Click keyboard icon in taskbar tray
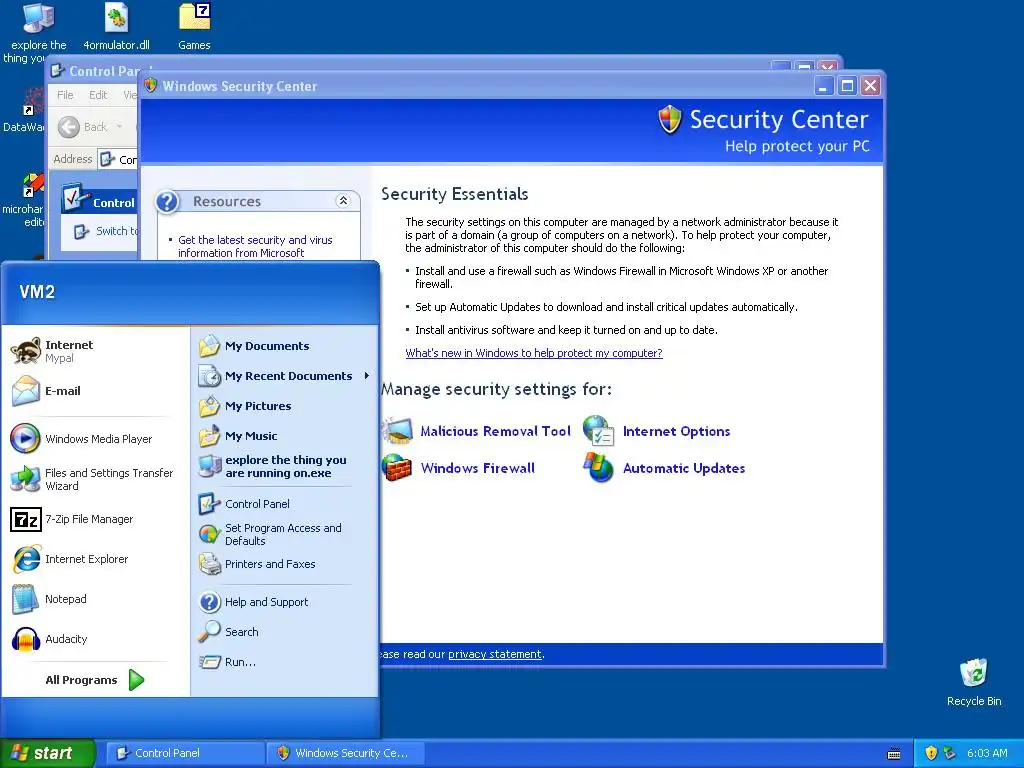 coord(894,754)
